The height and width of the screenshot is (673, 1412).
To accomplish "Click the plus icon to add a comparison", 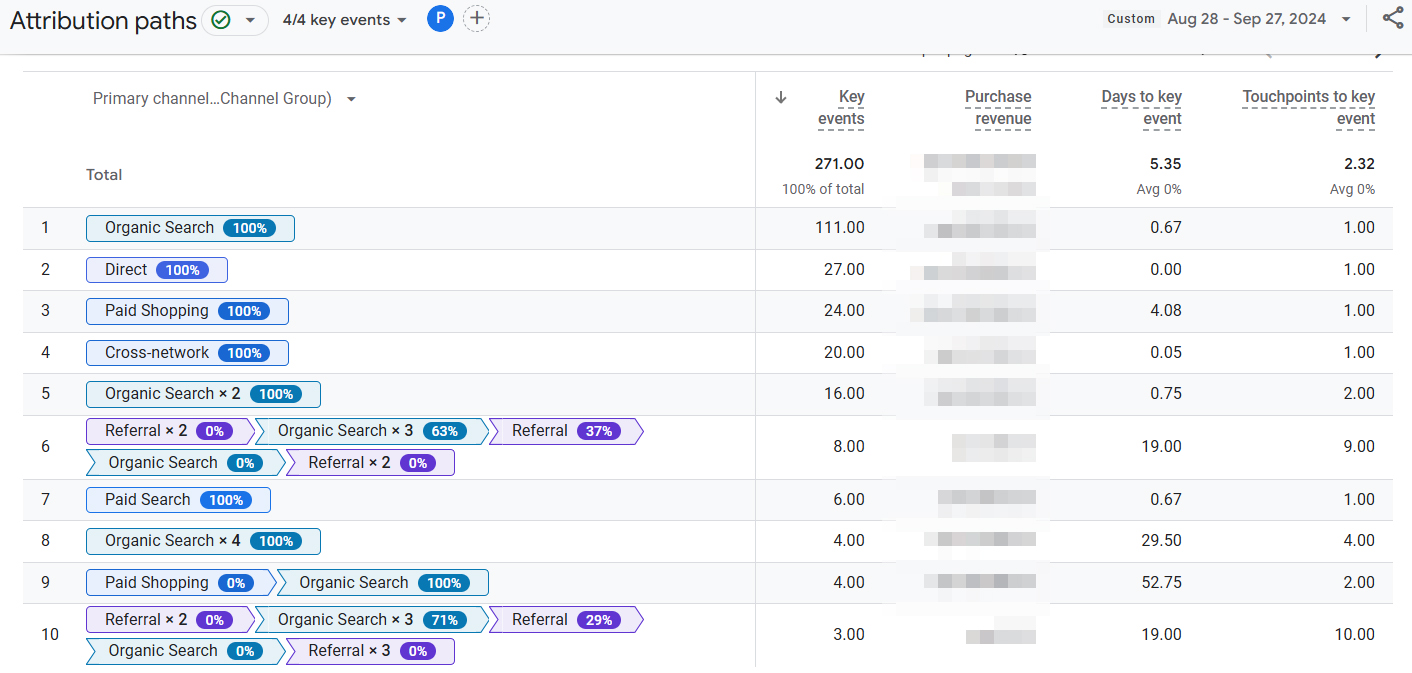I will click(476, 18).
